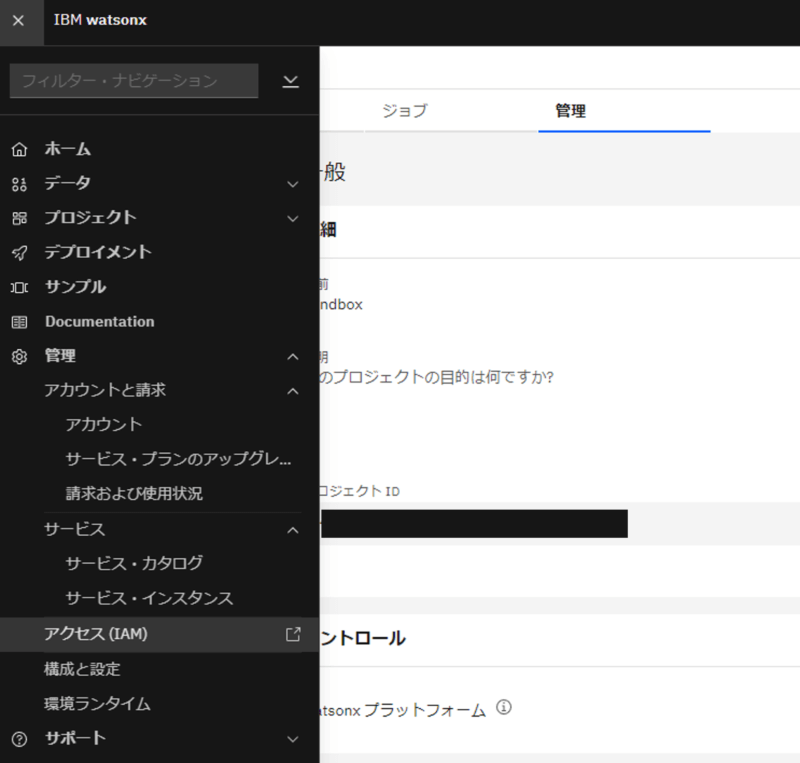Select サービス・プランのアップグレ... entry
The height and width of the screenshot is (763, 800).
179,459
